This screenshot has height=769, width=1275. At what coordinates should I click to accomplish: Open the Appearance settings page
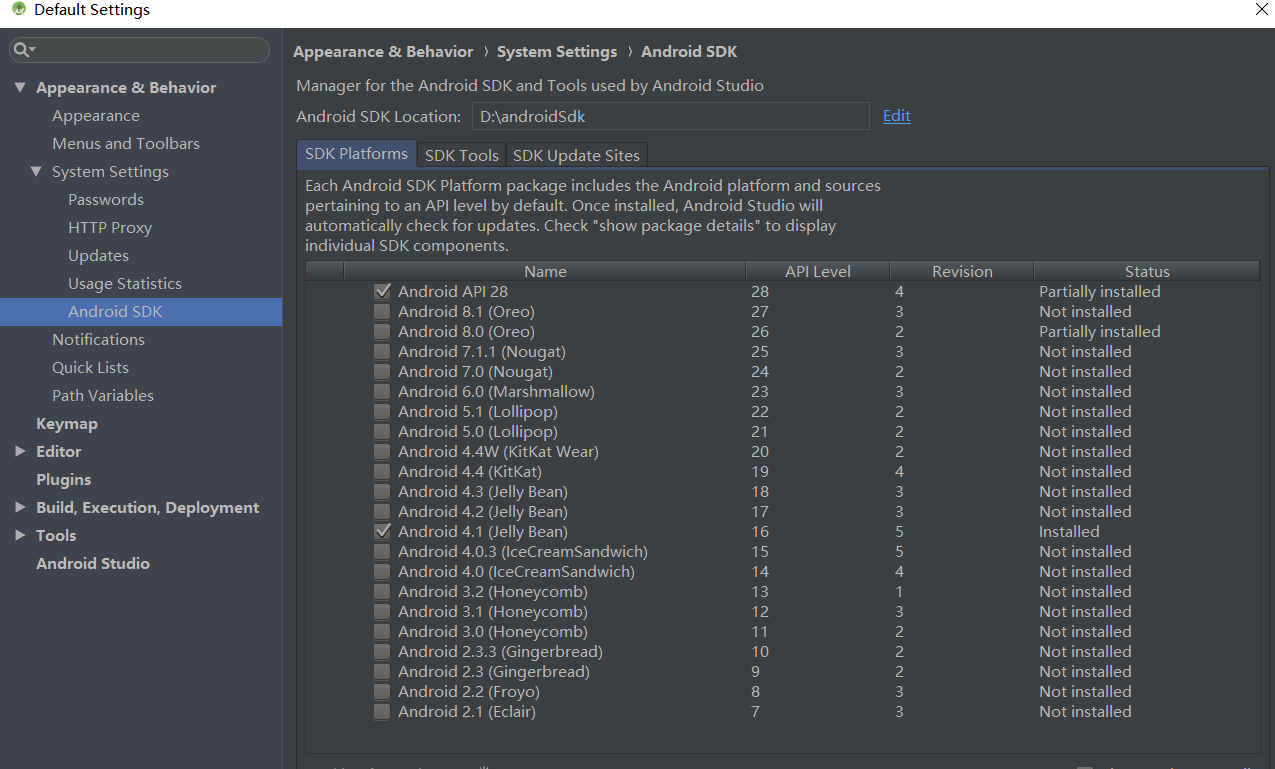[x=96, y=116]
